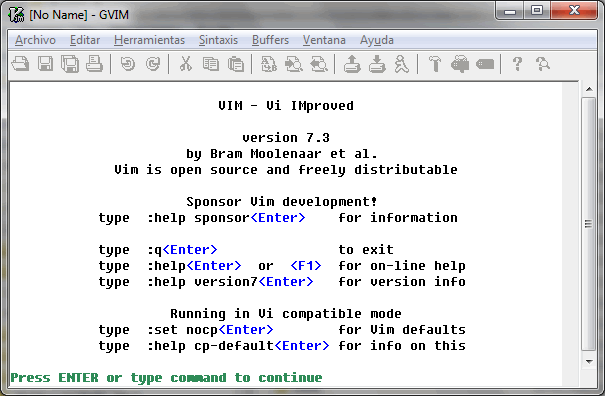Click the Jump to Tag icon

pos(485,64)
